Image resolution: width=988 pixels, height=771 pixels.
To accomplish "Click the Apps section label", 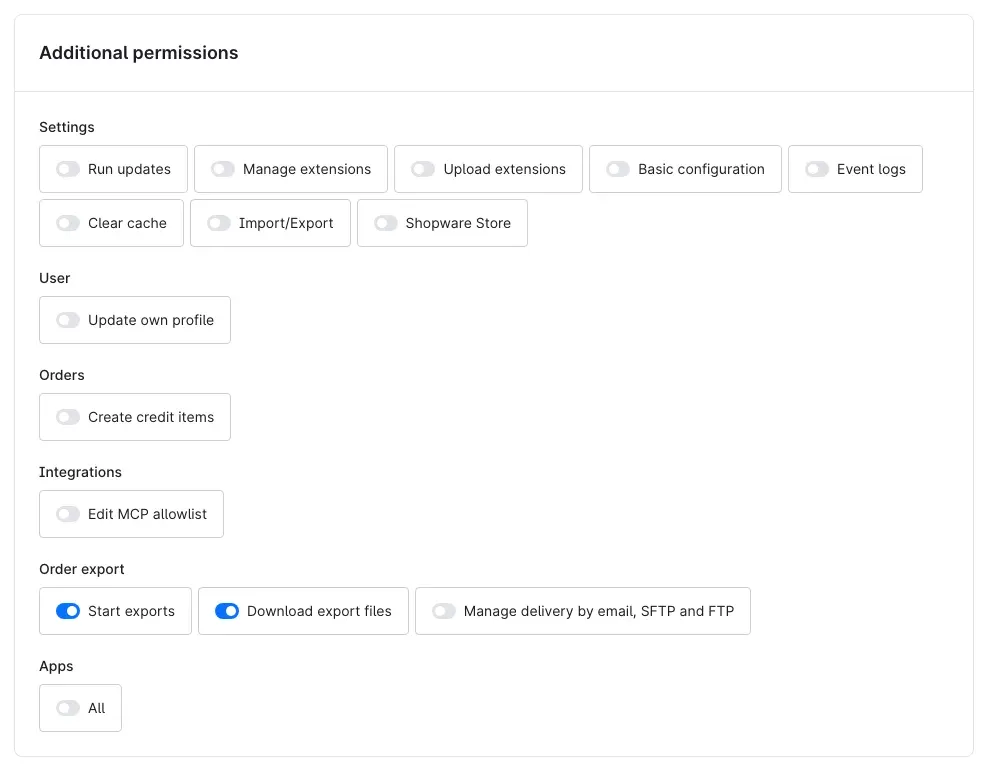I will tap(56, 666).
